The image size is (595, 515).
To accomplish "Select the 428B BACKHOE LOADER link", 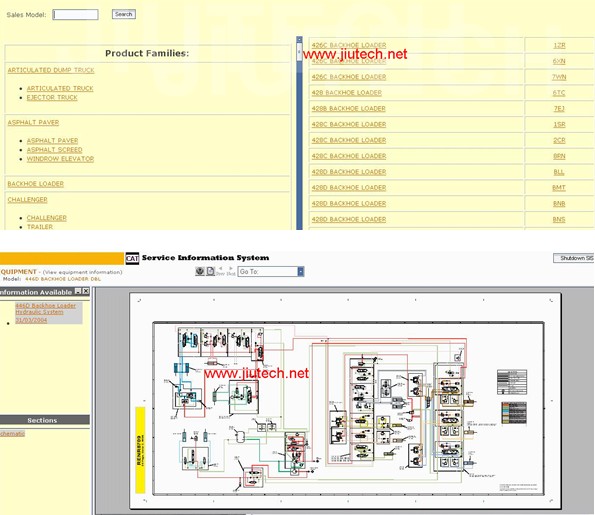I will coord(349,109).
